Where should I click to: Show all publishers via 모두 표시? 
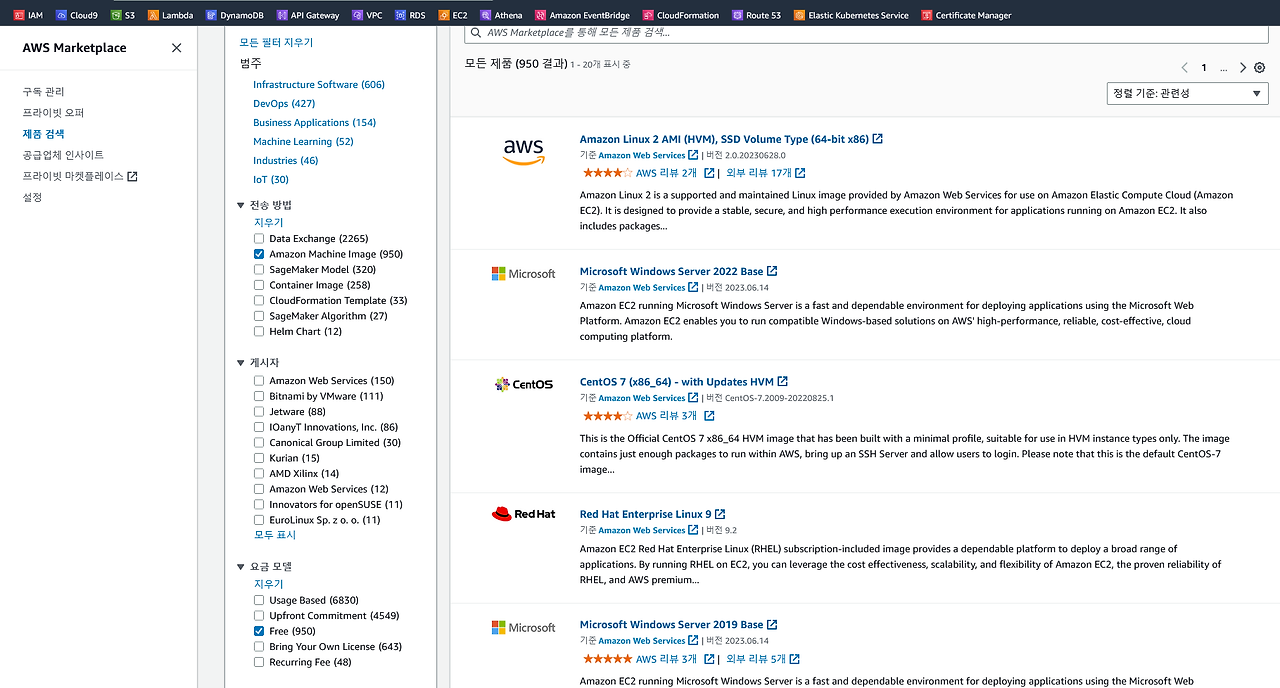(x=275, y=535)
